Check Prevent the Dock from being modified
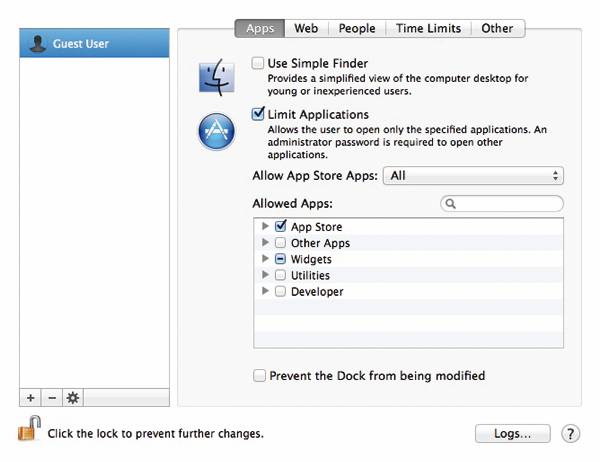The image size is (600, 462). point(260,376)
